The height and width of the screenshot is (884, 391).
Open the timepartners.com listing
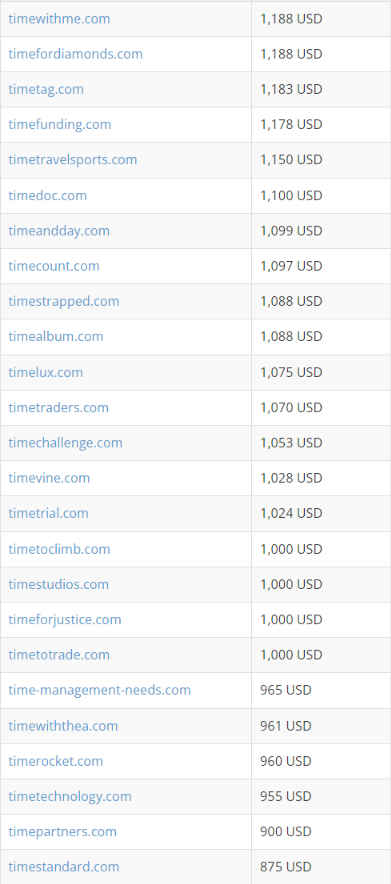(63, 832)
